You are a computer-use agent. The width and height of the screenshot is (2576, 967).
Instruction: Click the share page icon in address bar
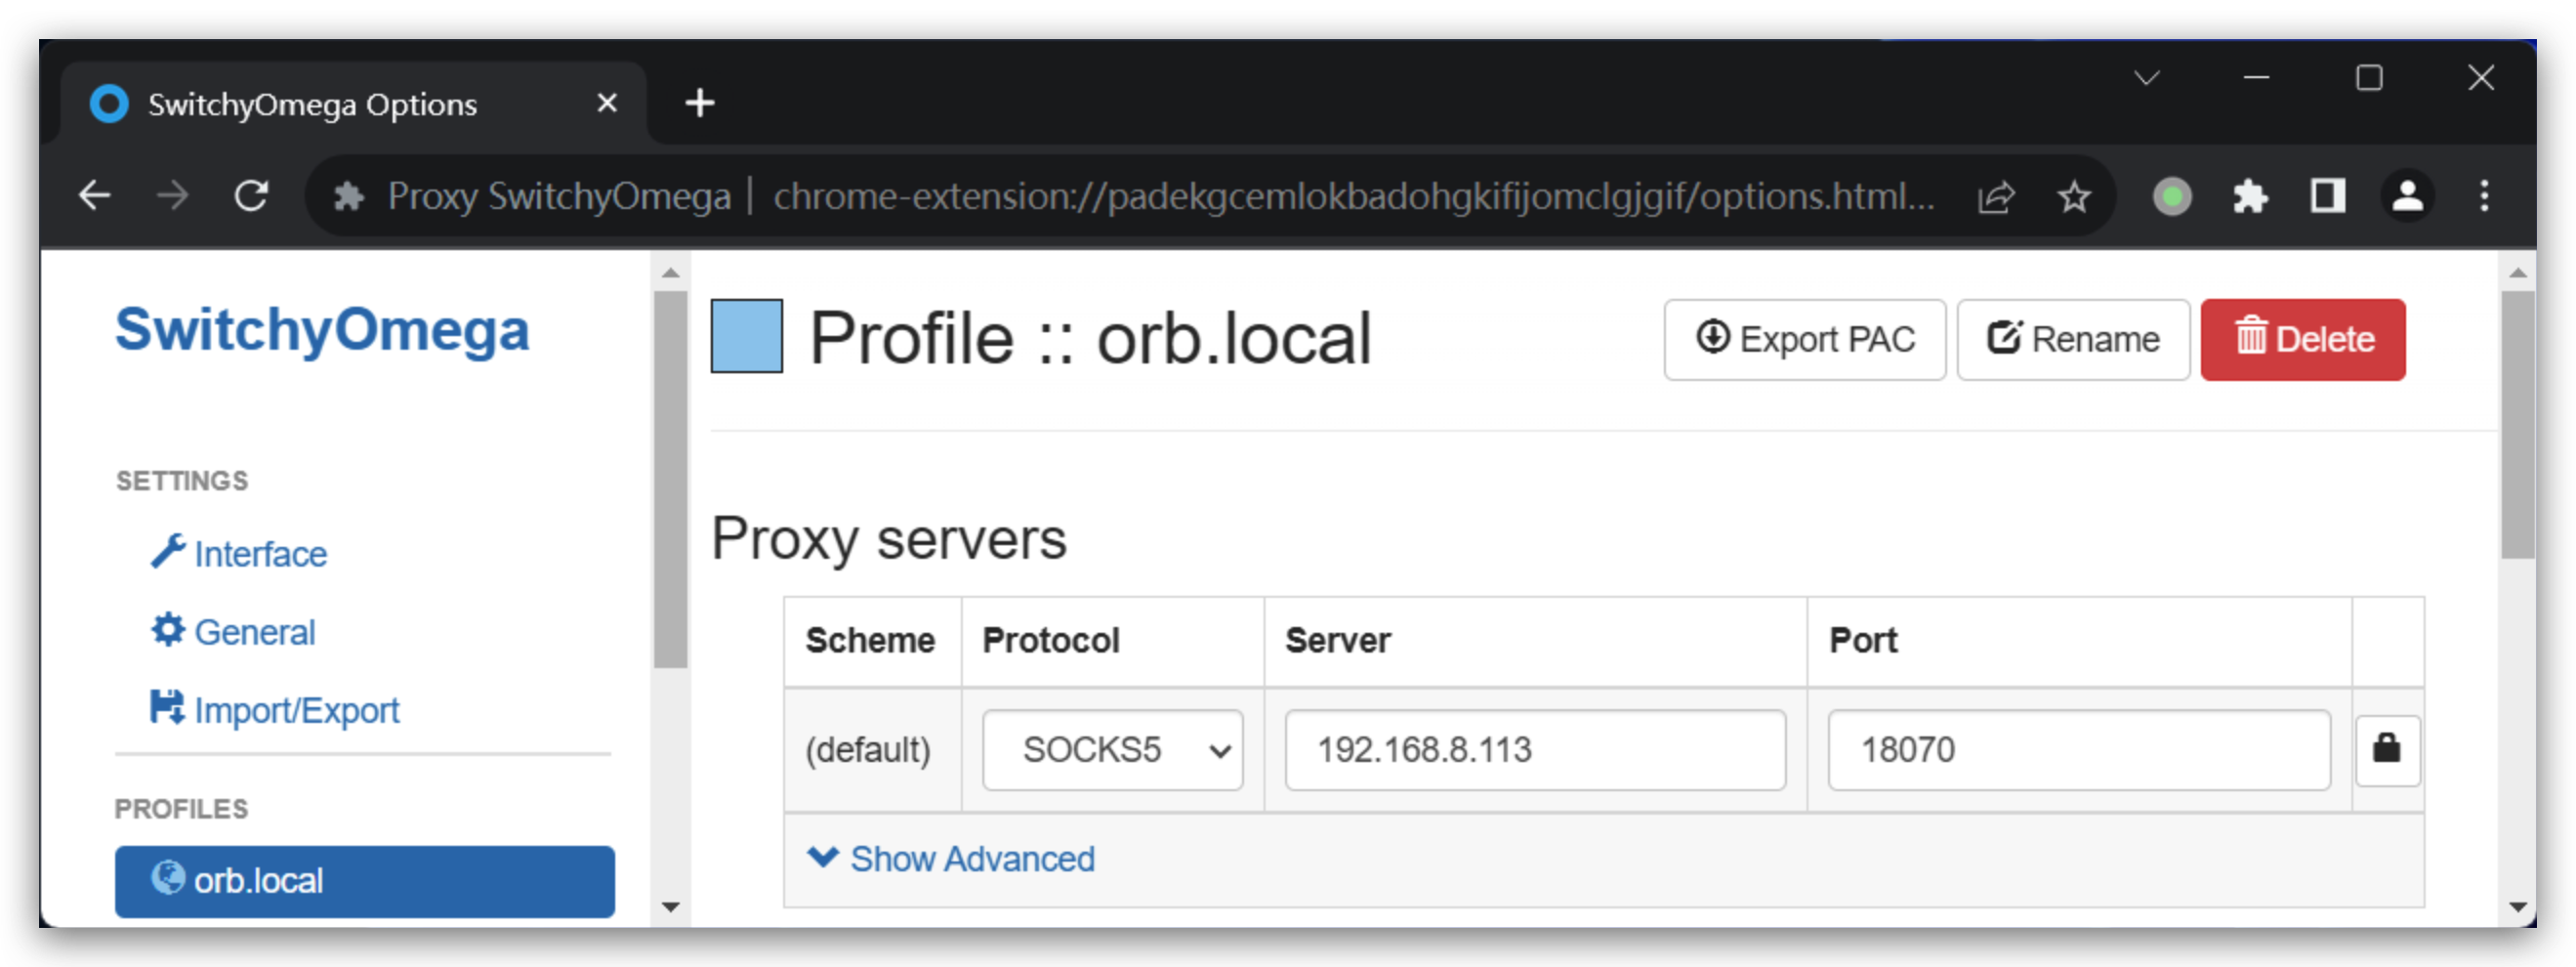[x=1996, y=197]
